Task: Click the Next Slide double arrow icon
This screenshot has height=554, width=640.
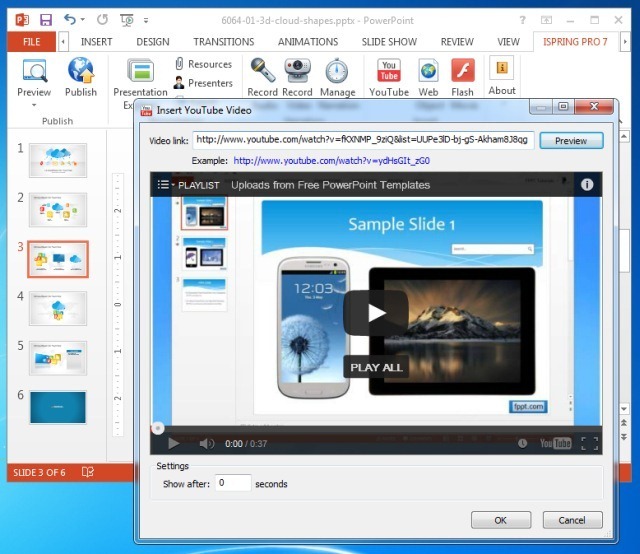Action: coord(624,436)
